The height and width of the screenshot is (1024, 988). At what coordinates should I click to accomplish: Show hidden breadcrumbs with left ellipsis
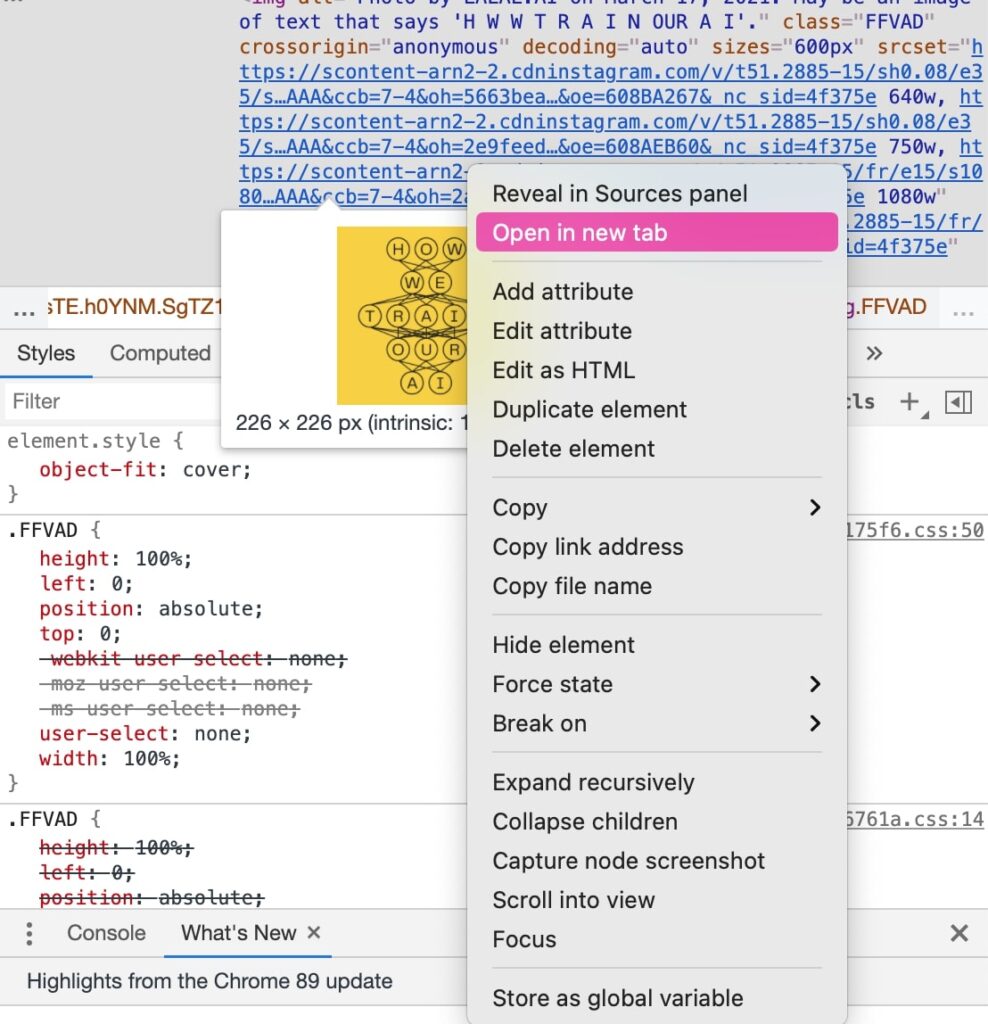coord(24,310)
